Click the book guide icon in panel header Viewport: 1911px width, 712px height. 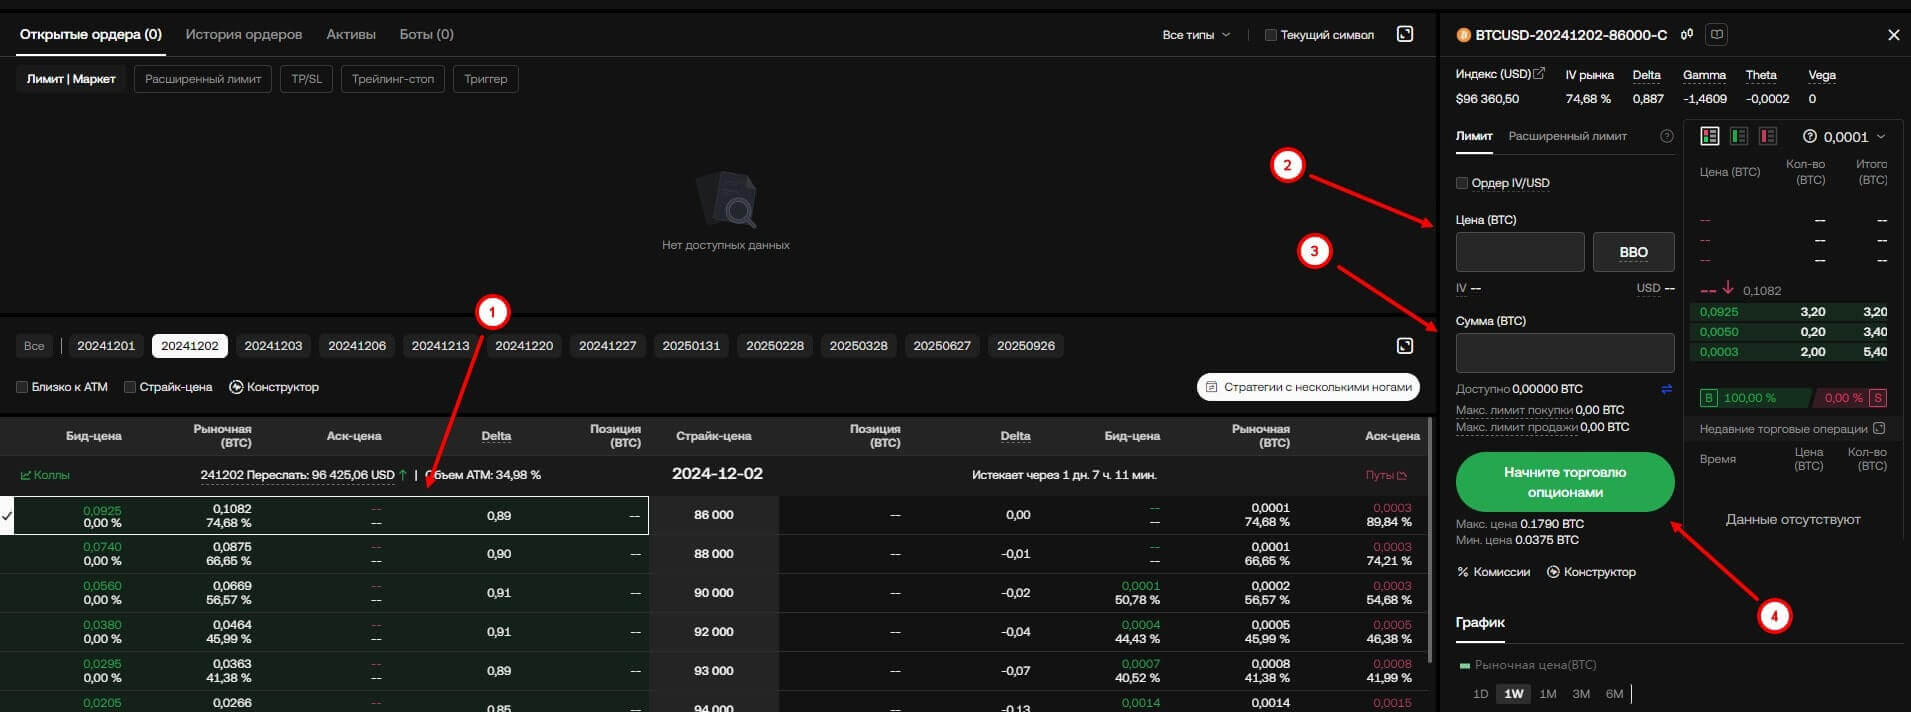(1717, 35)
